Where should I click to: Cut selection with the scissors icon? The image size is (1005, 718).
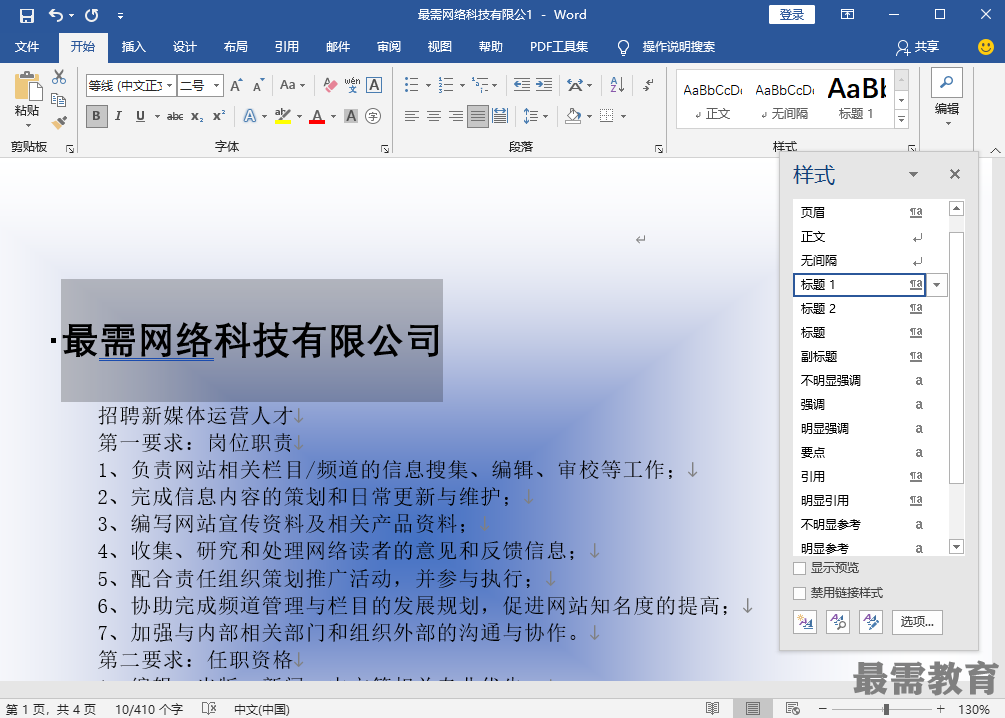click(59, 77)
